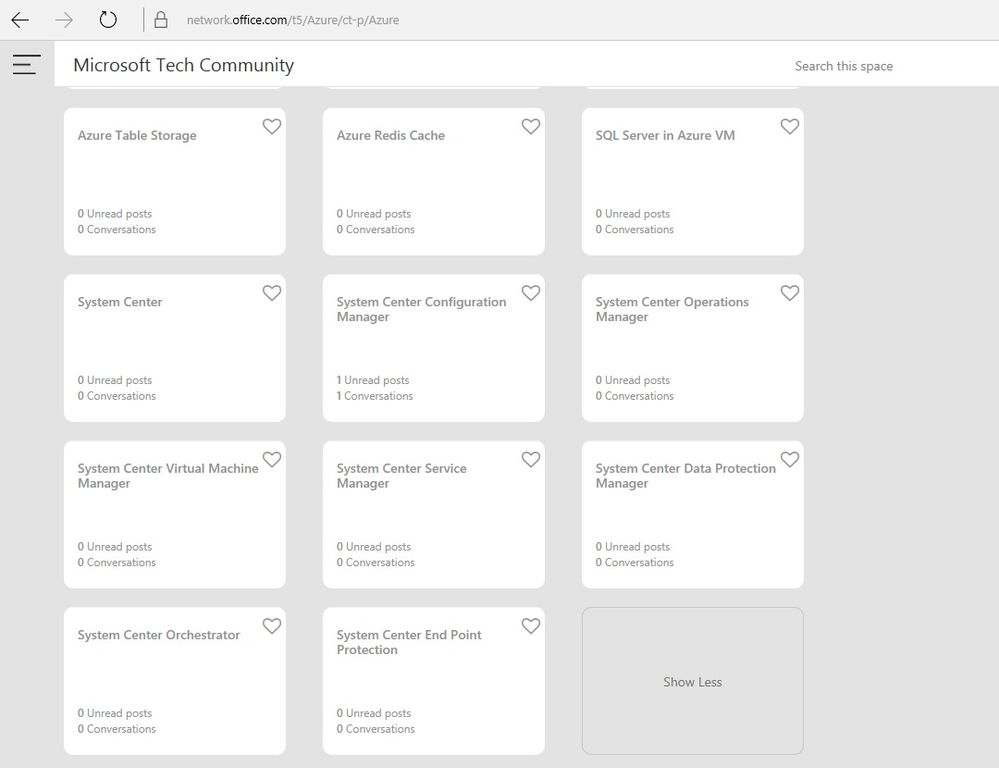Click the Search this space field
The height and width of the screenshot is (768, 999).
pyautogui.click(x=844, y=66)
